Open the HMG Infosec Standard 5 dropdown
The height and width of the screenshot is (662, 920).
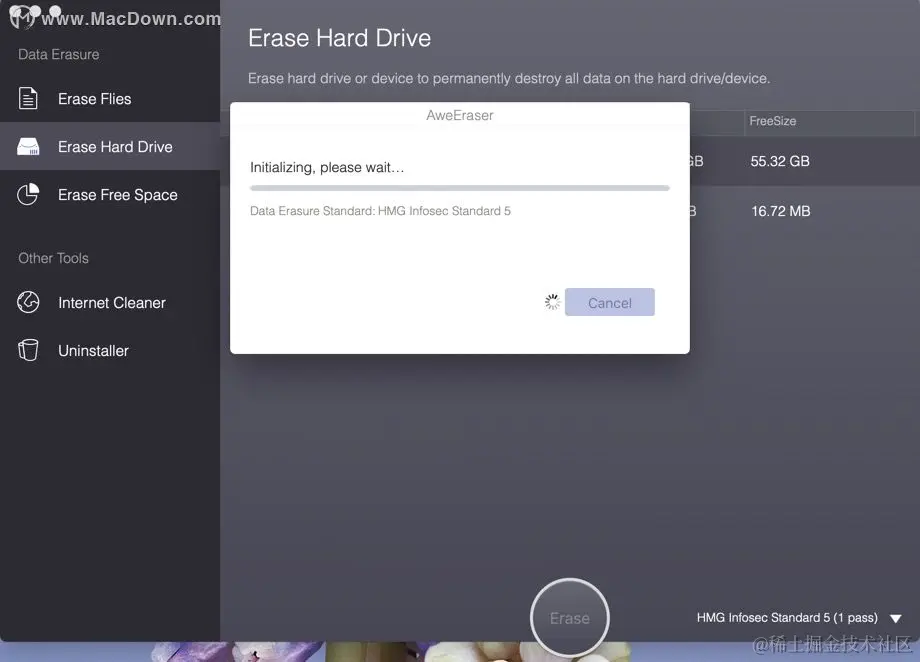pos(799,618)
